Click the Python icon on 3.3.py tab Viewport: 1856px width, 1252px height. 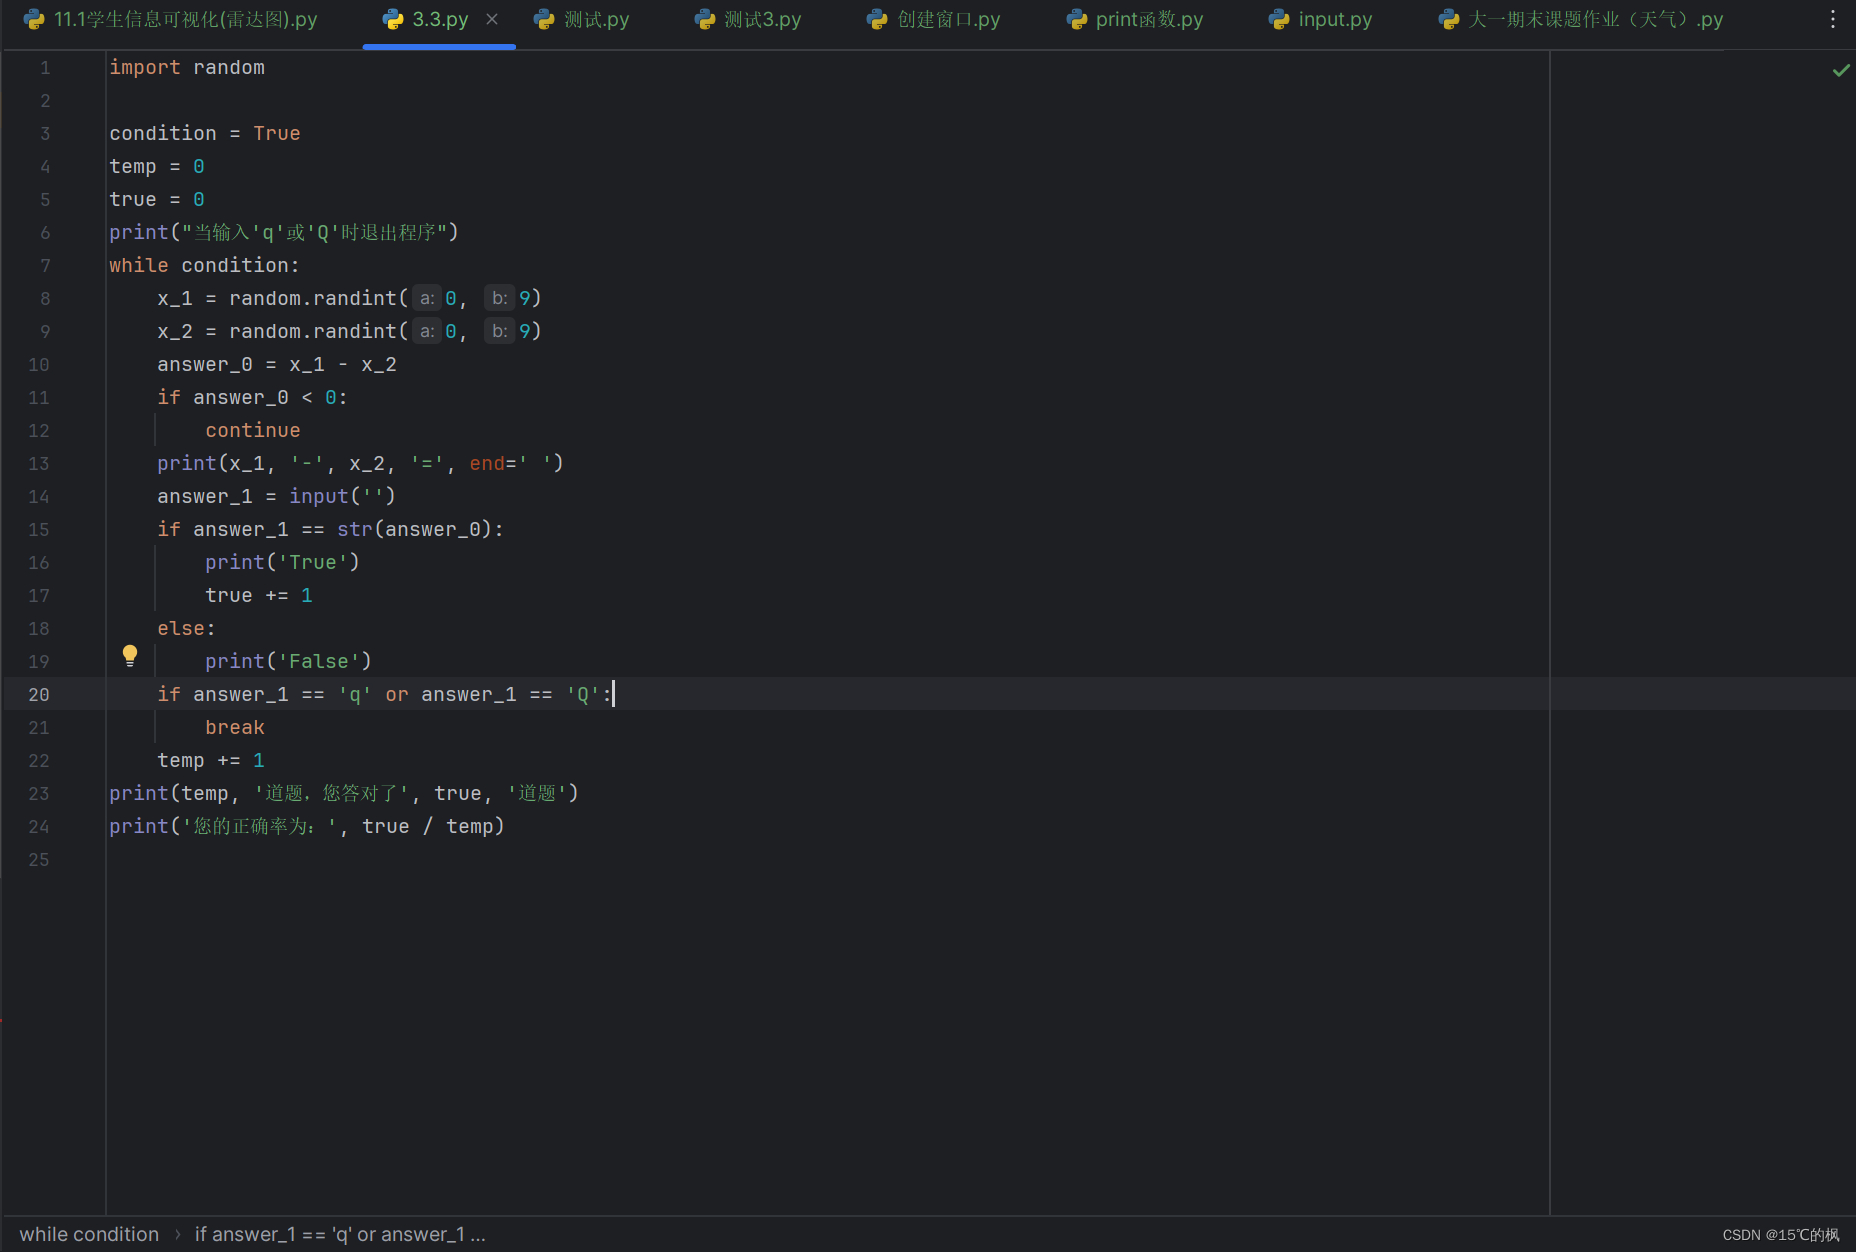[393, 19]
